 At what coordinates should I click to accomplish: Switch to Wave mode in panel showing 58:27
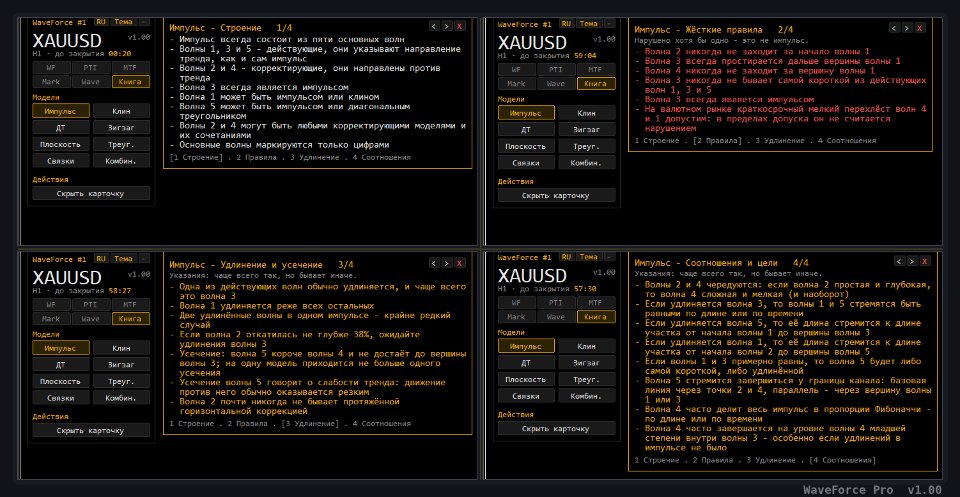[91, 318]
